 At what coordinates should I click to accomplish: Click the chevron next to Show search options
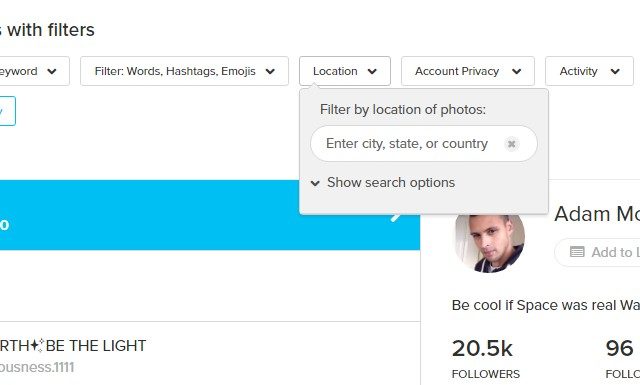coord(315,183)
